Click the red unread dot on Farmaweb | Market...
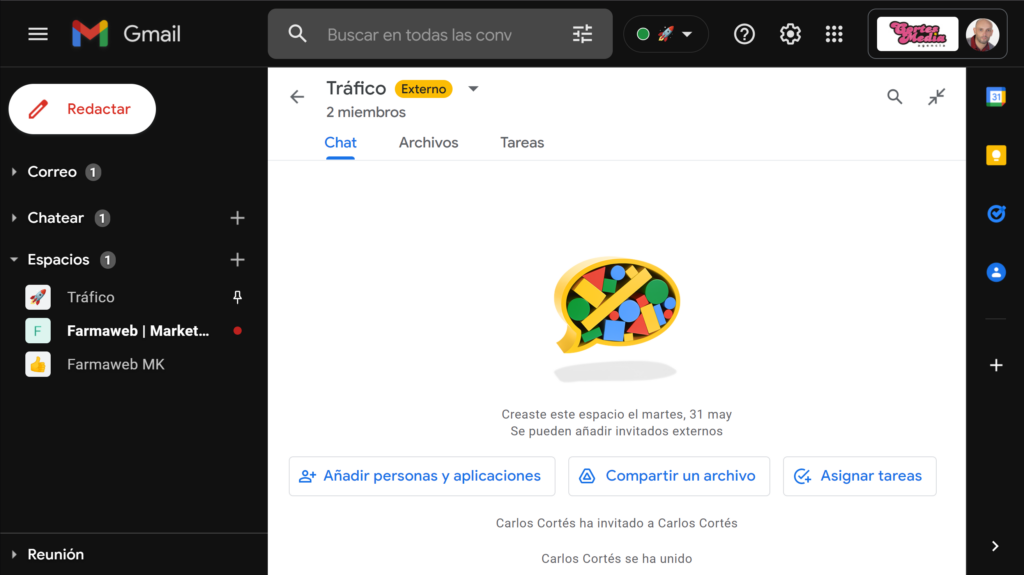This screenshot has height=575, width=1024. (238, 331)
